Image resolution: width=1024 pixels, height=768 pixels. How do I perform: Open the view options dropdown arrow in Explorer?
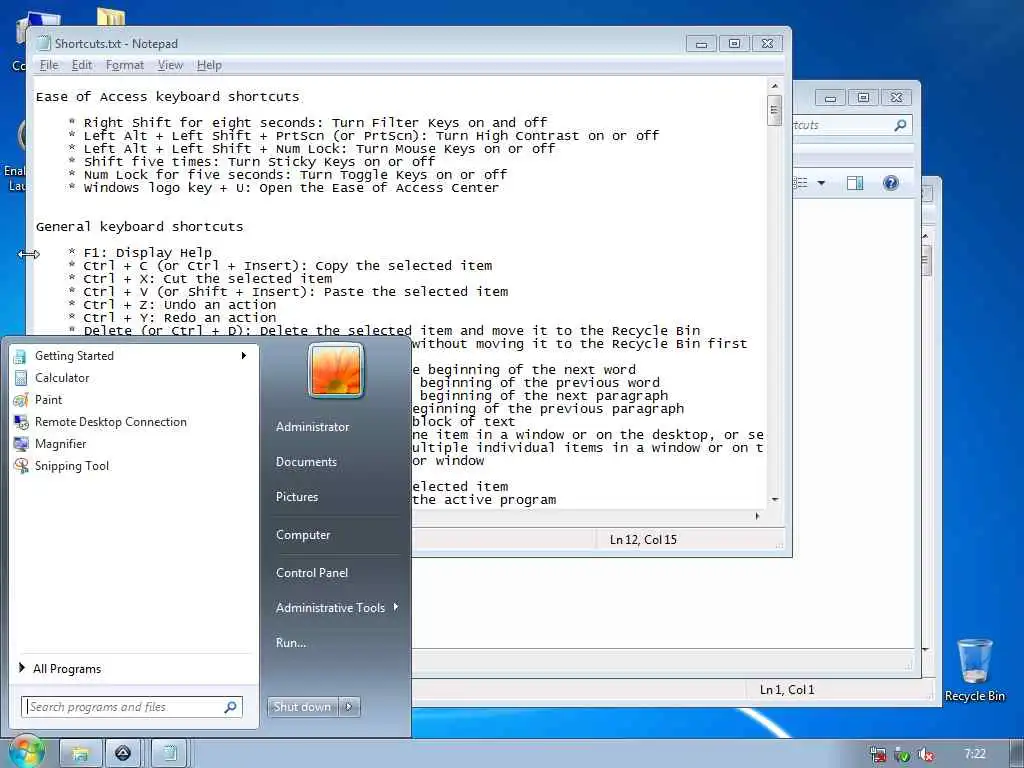tap(822, 184)
